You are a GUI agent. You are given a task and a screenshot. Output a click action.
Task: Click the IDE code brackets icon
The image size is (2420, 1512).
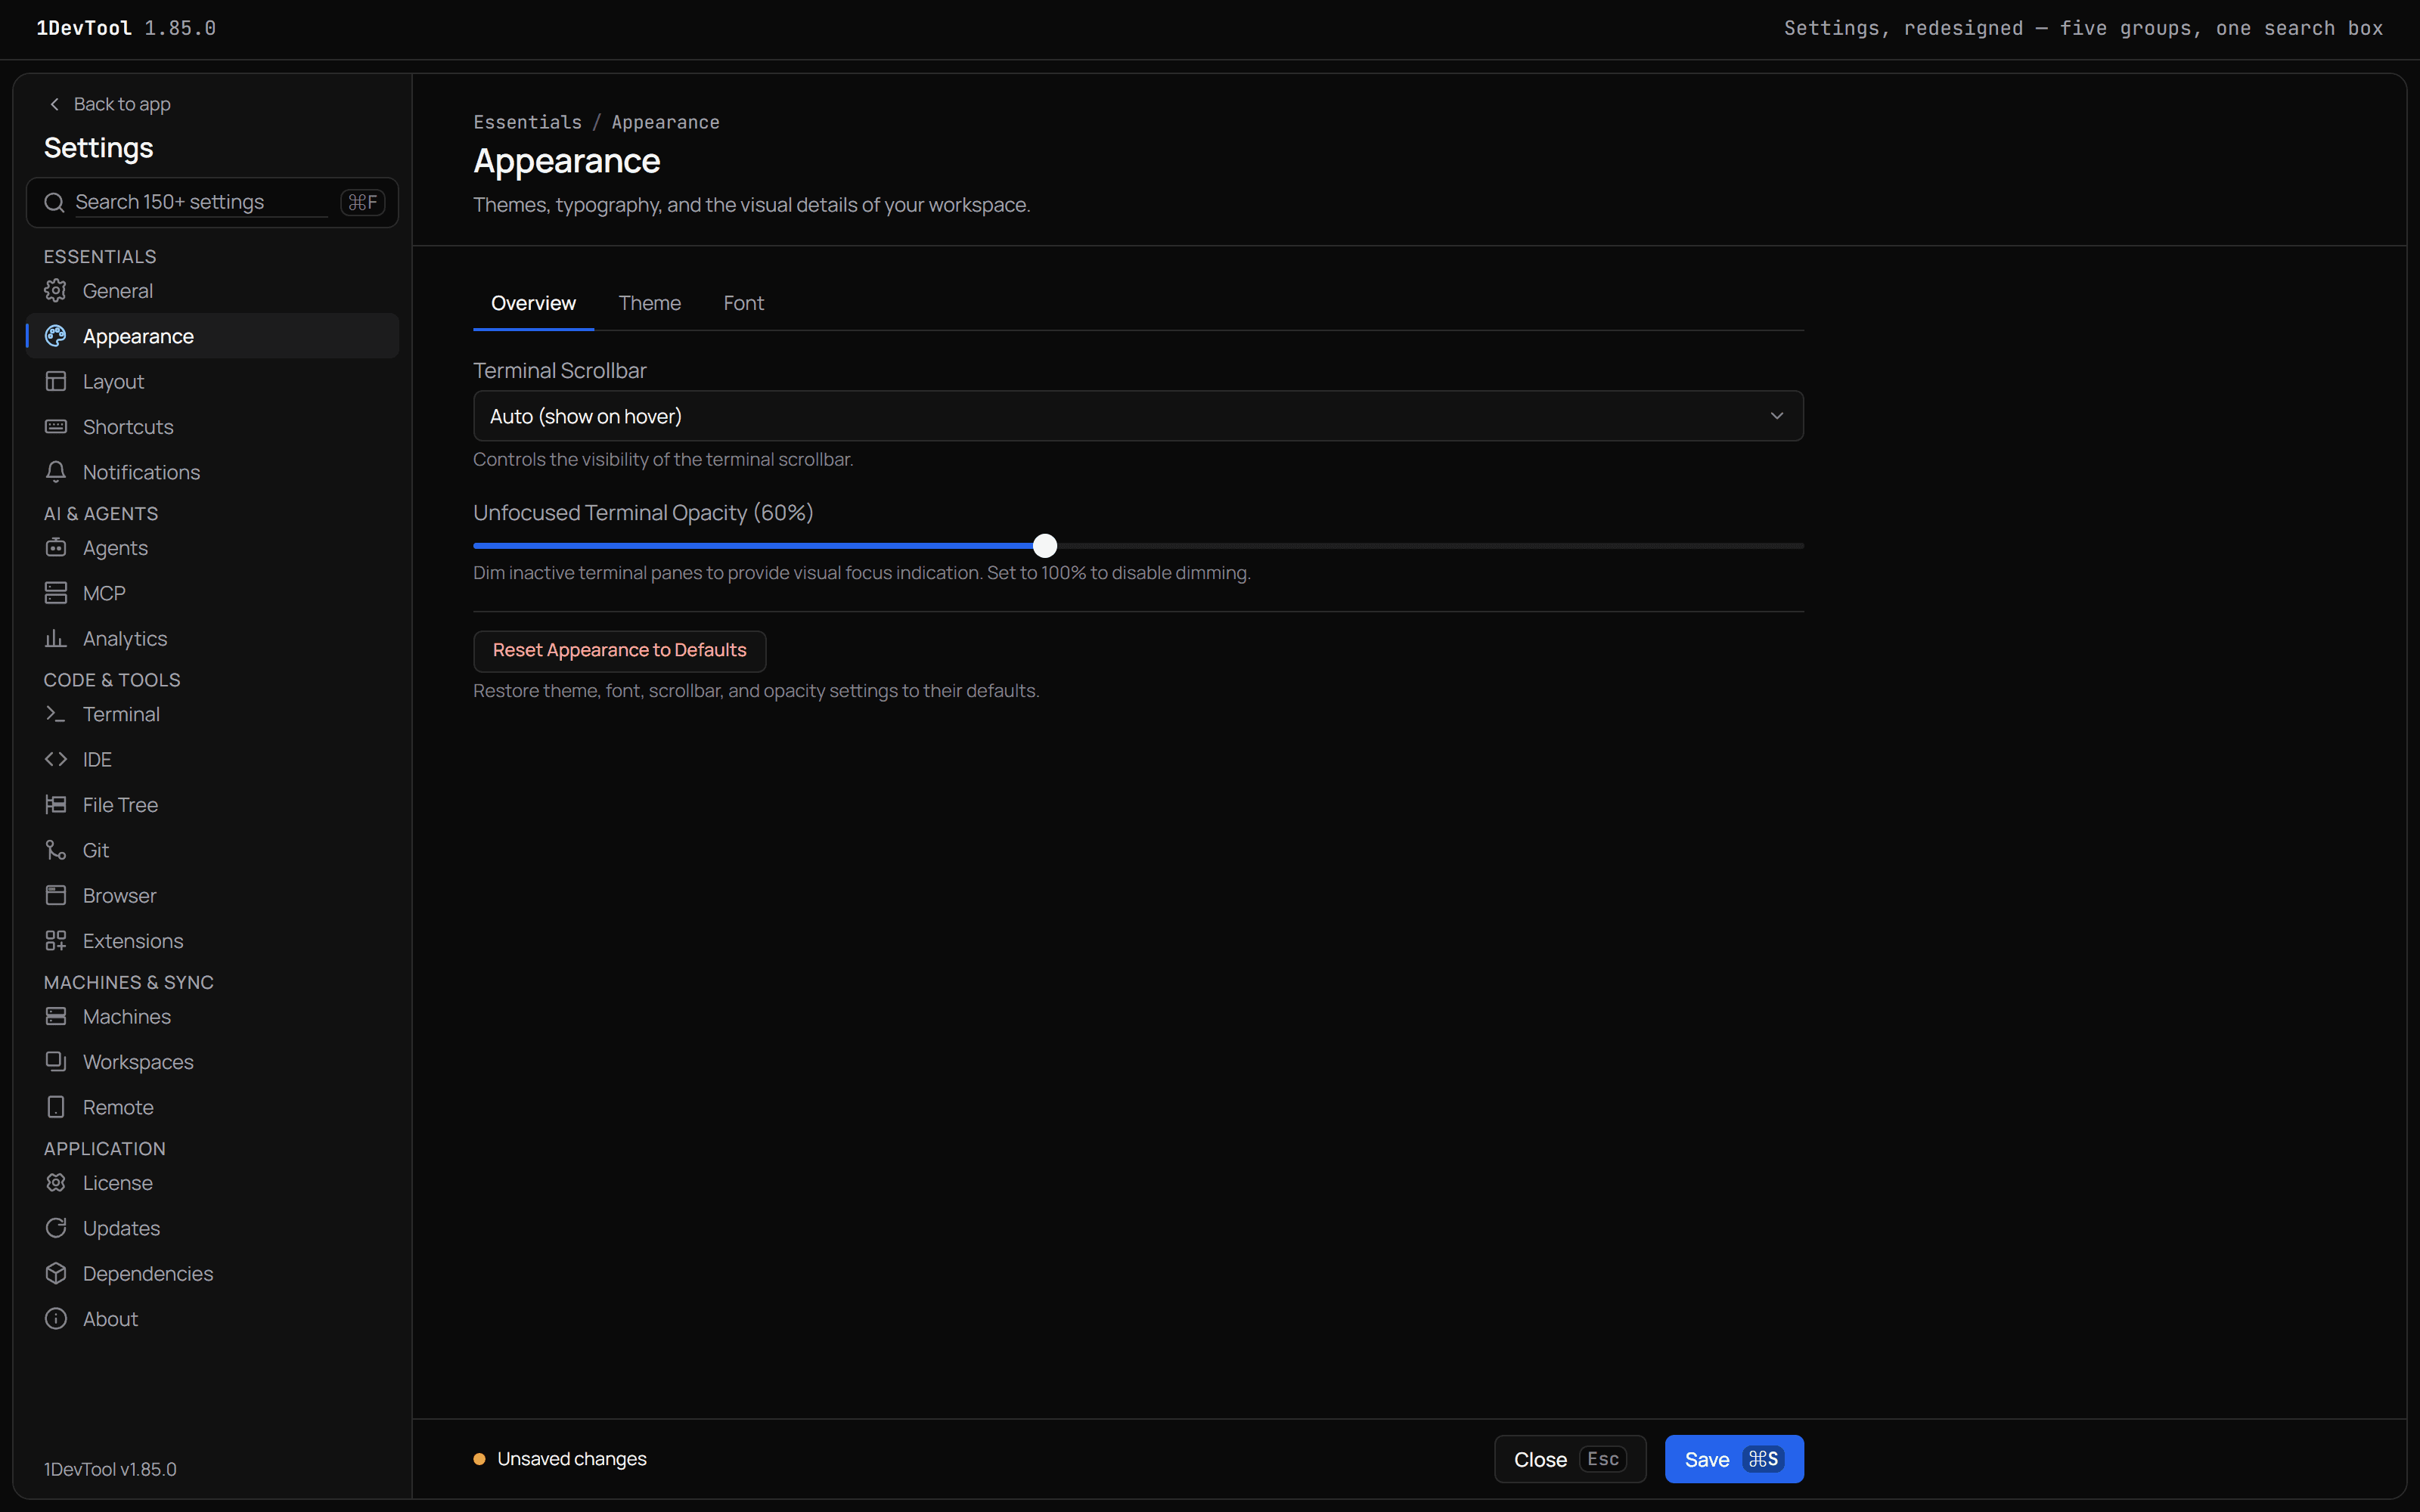point(56,760)
